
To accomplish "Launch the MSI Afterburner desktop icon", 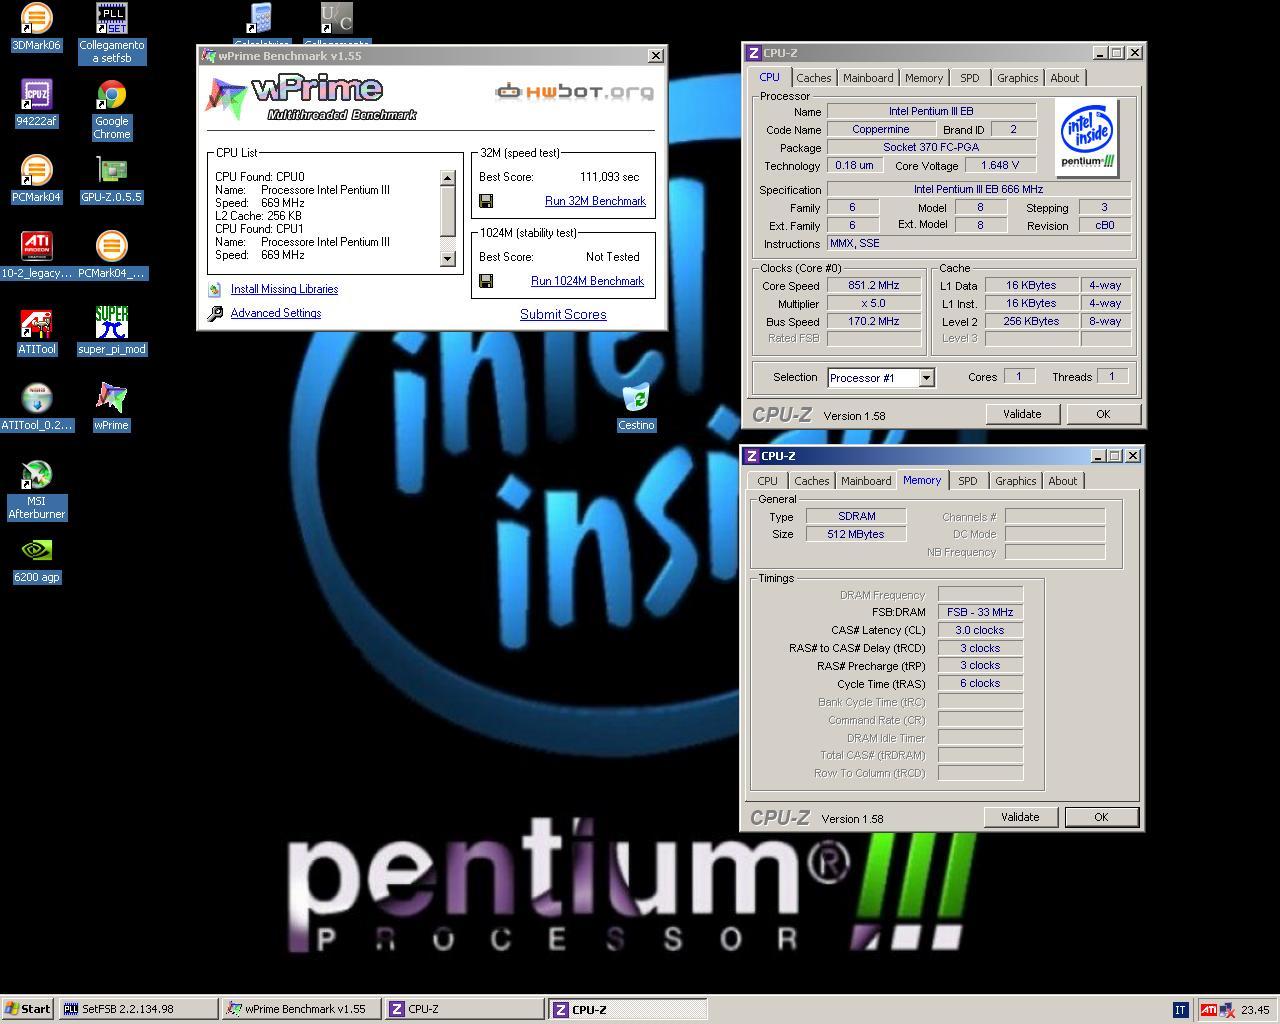I will [x=36, y=490].
